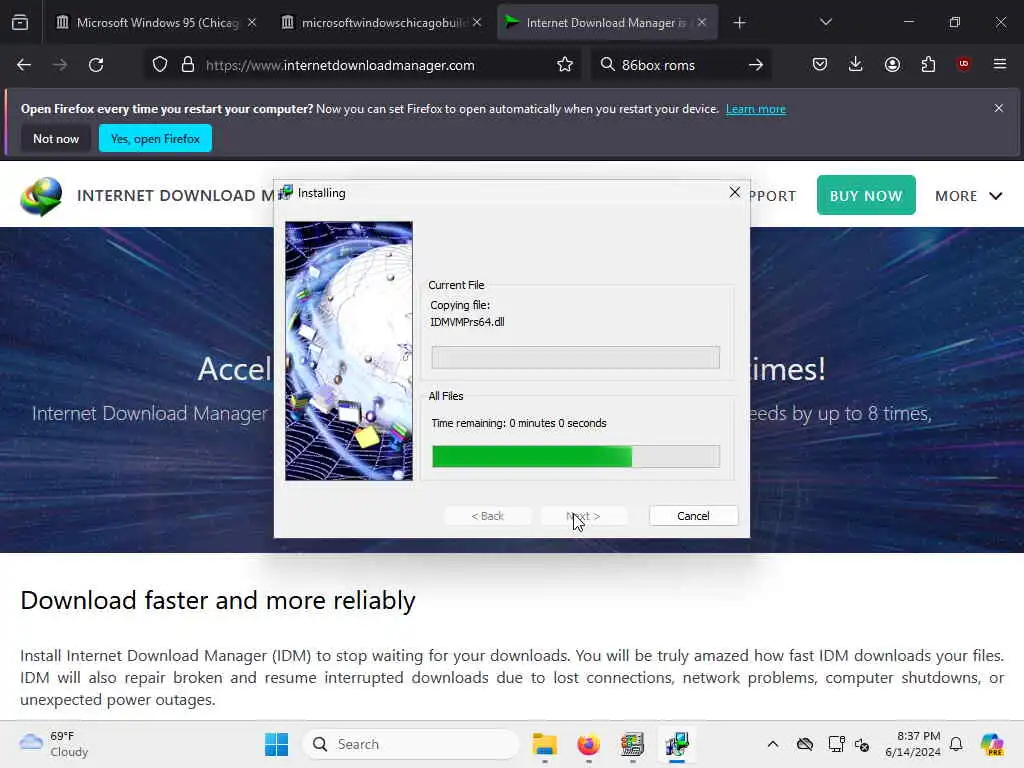Image resolution: width=1024 pixels, height=768 pixels.
Task: Close the Installing dialog
Action: tap(735, 192)
